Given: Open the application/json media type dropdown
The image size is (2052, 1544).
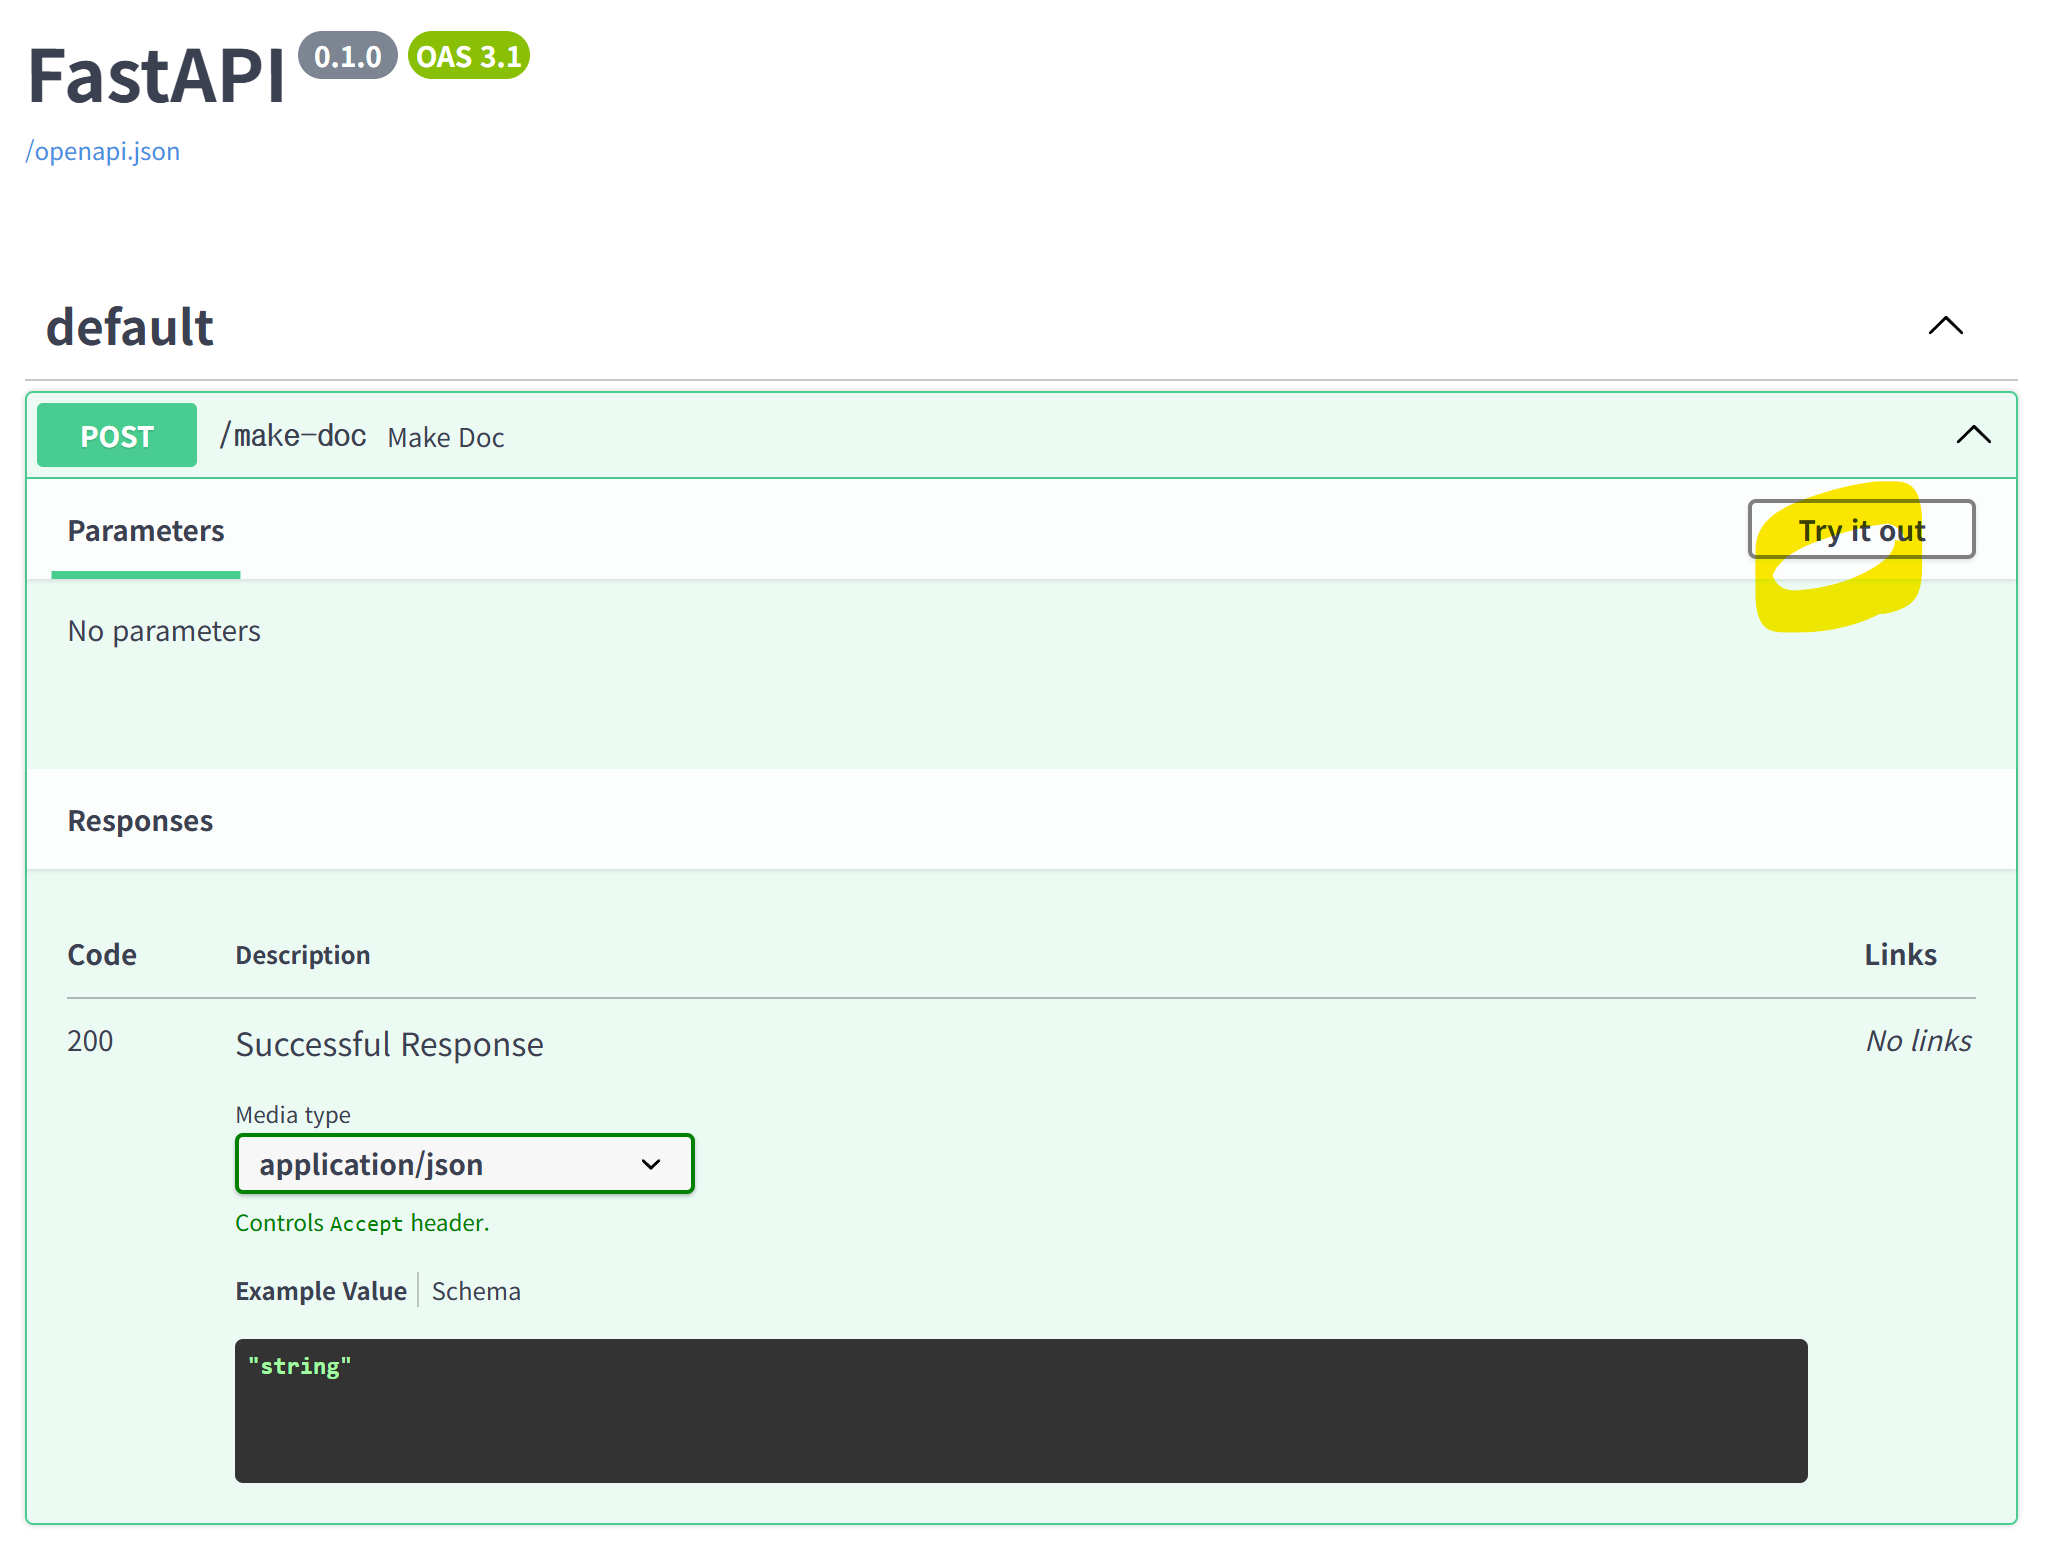Looking at the screenshot, I should (464, 1164).
